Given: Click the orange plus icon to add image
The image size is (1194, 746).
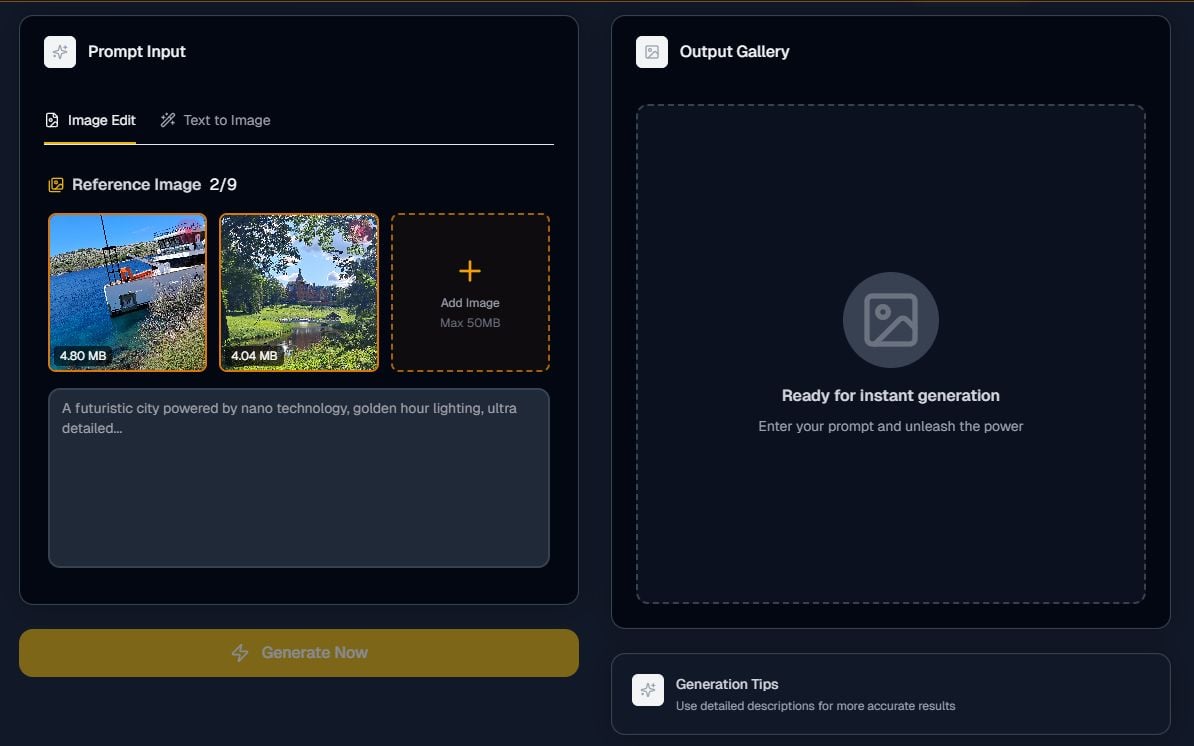Looking at the screenshot, I should coord(470,271).
